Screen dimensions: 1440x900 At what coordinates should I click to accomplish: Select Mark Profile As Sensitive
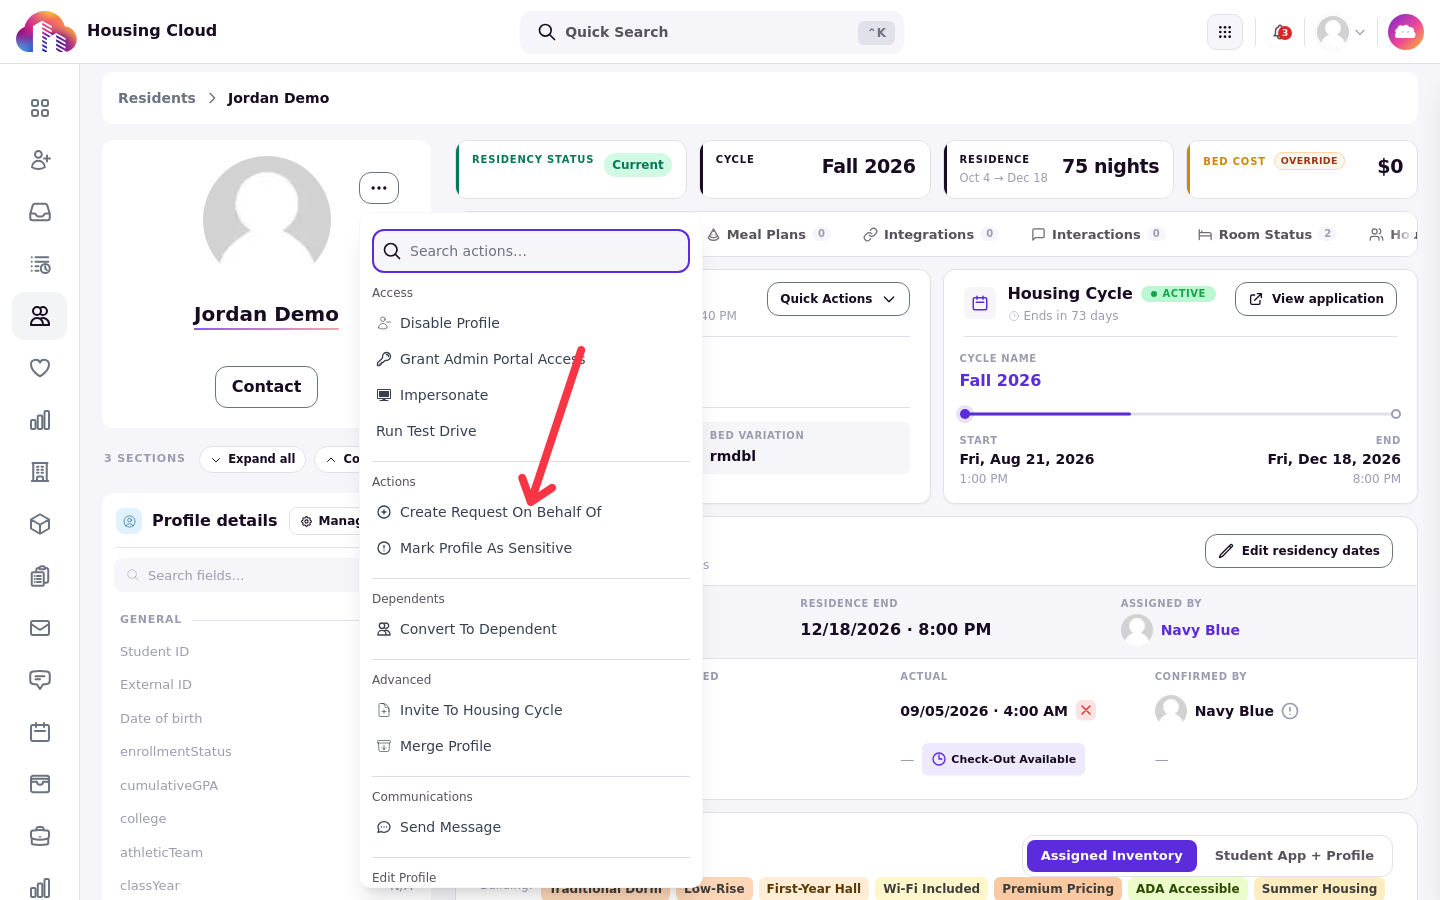click(531, 548)
